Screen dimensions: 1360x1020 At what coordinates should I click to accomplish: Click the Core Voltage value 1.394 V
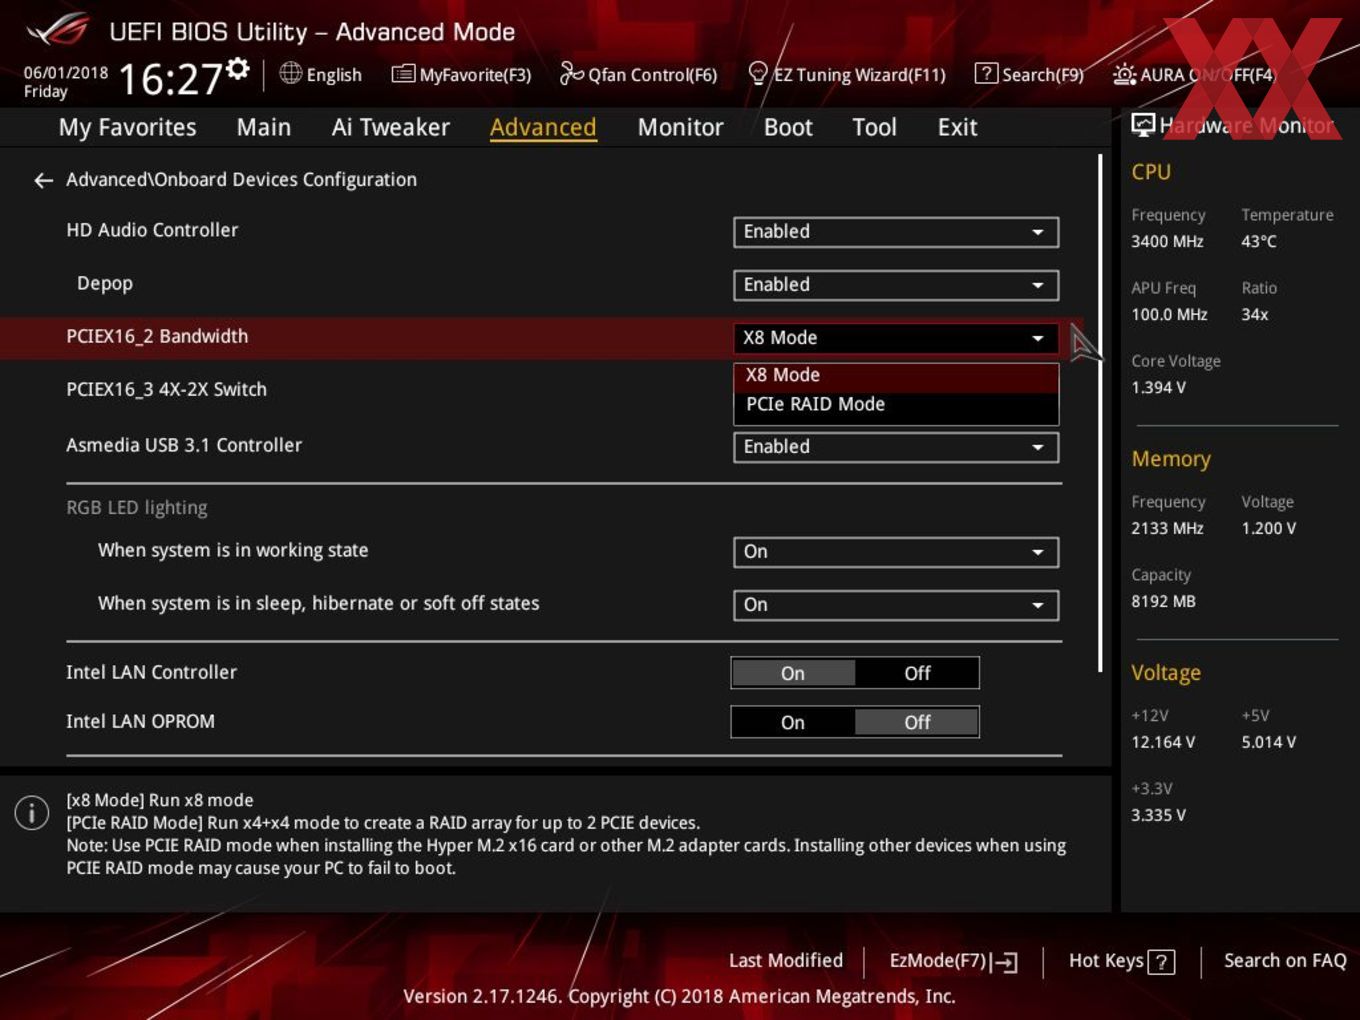click(1158, 388)
